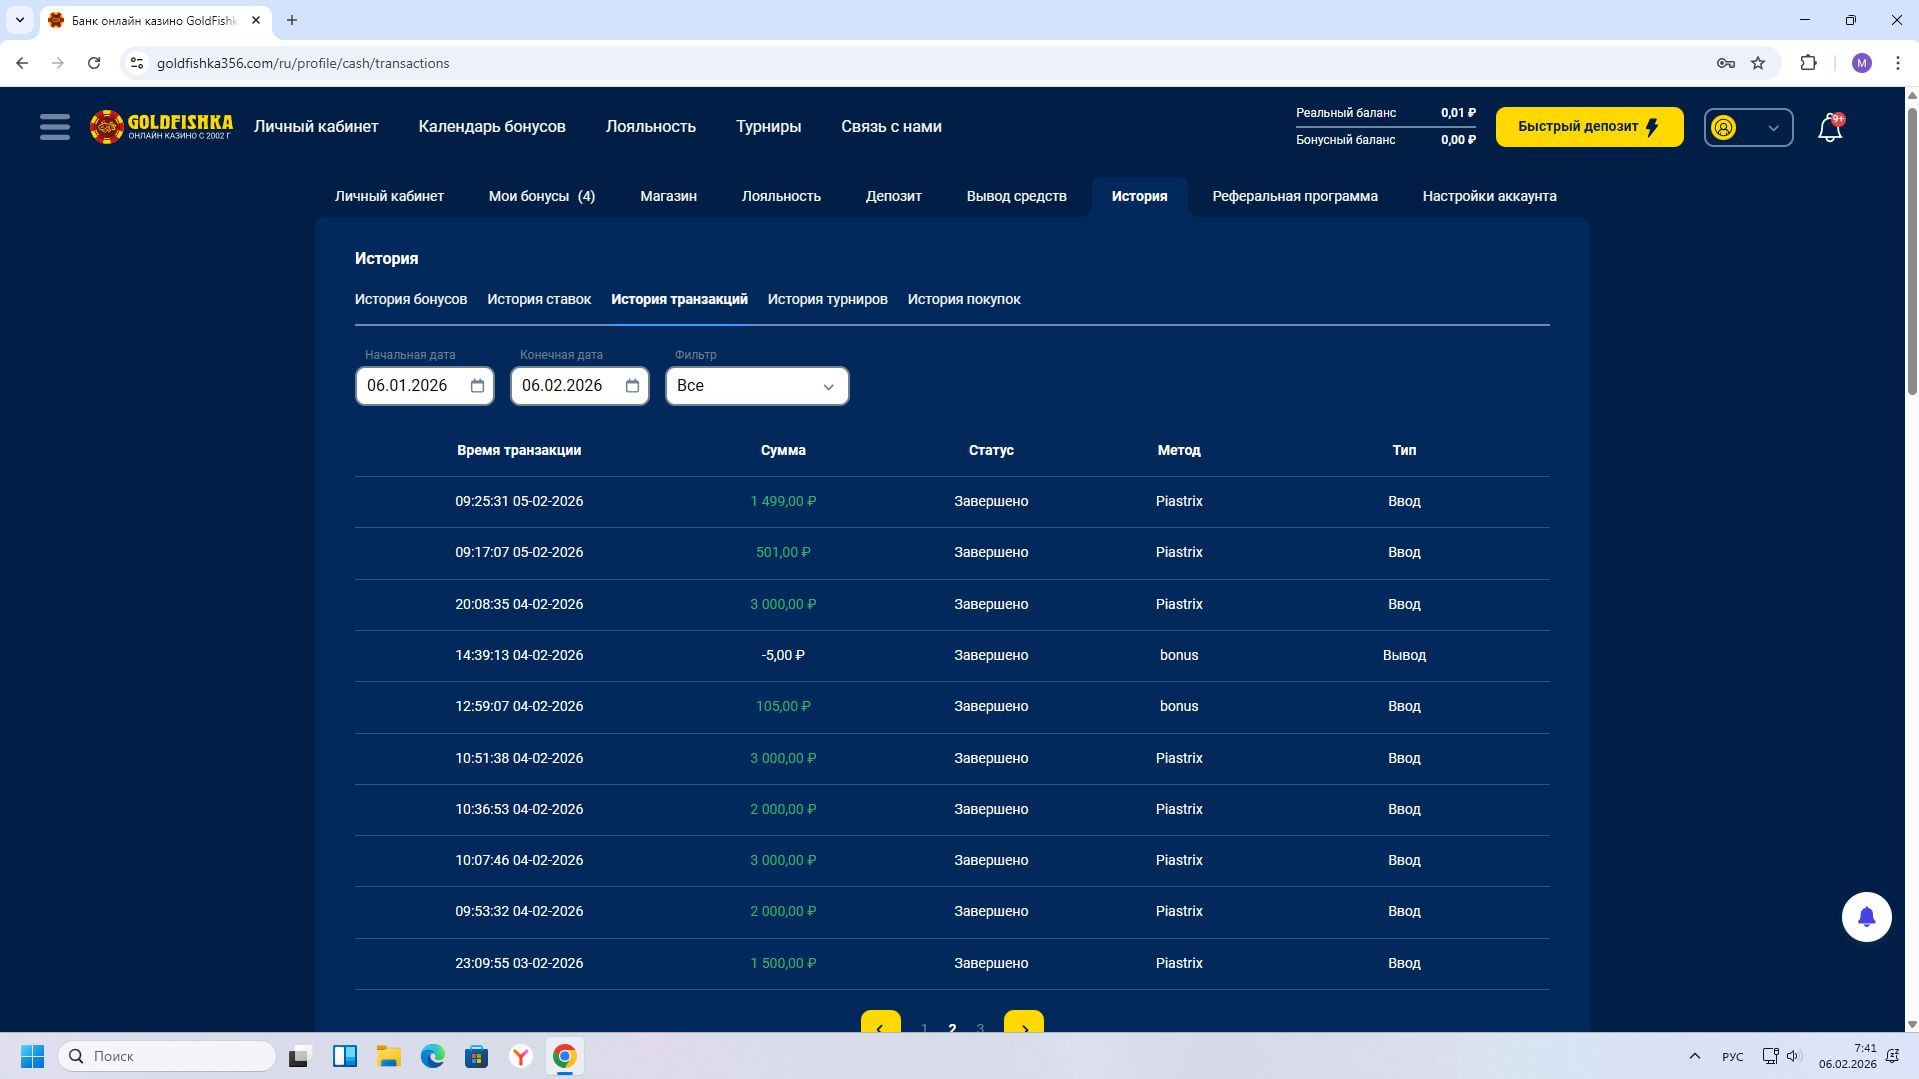The height and width of the screenshot is (1079, 1919).
Task: Go to previous page with arrow
Action: [x=880, y=1026]
